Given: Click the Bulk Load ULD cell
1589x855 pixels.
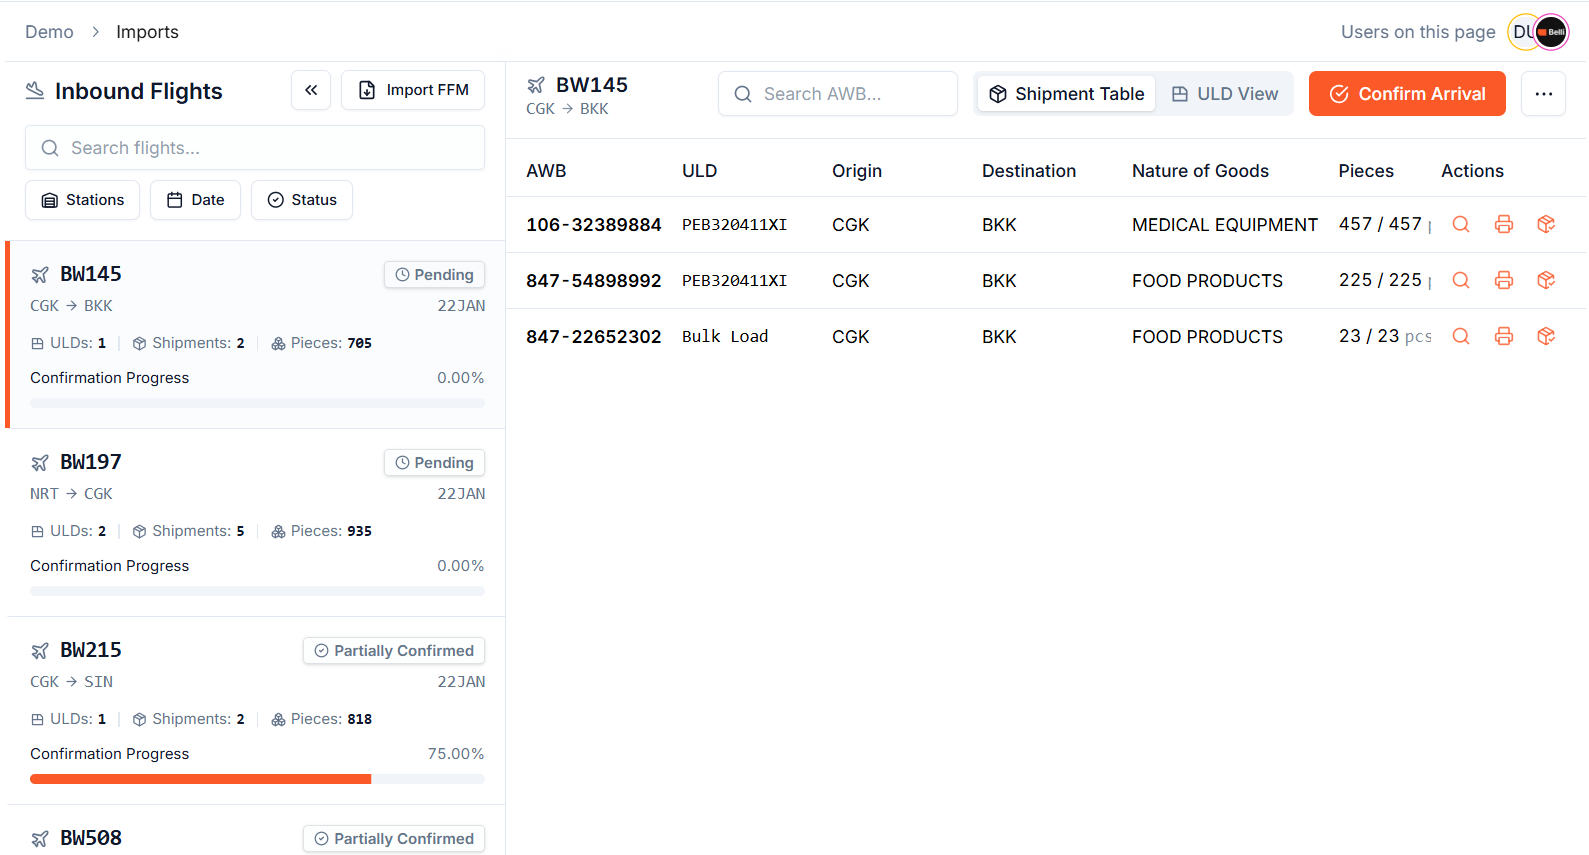Looking at the screenshot, I should point(725,337).
